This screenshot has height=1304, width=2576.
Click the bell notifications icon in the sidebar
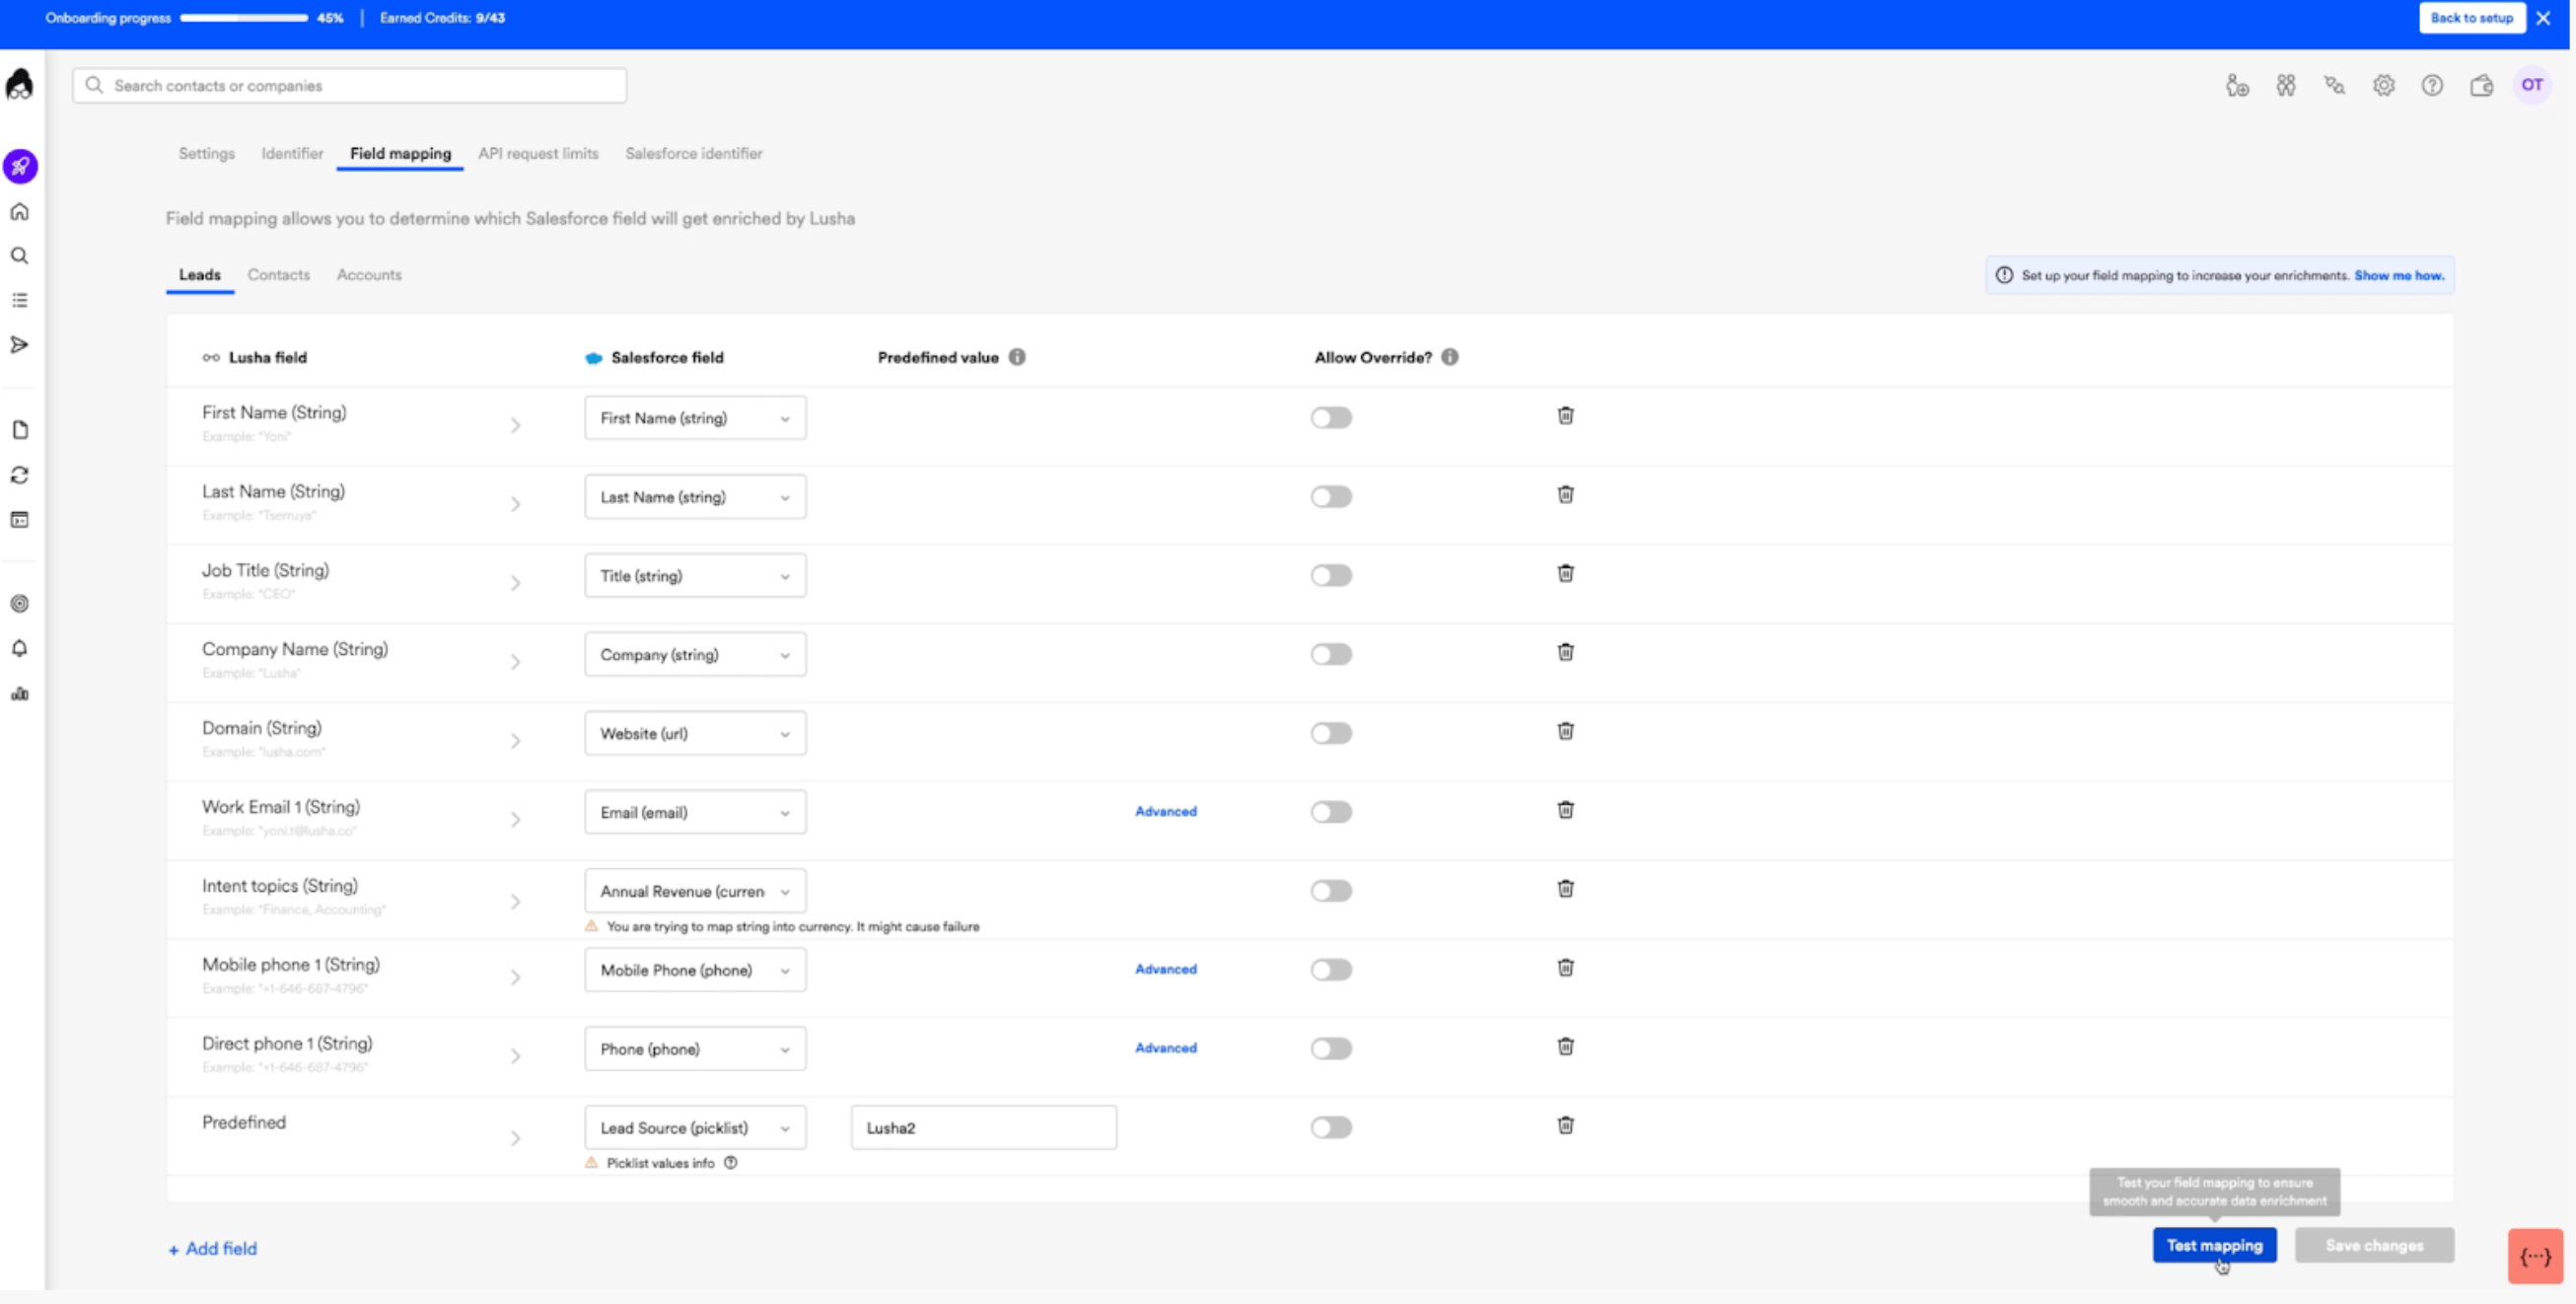coord(20,648)
